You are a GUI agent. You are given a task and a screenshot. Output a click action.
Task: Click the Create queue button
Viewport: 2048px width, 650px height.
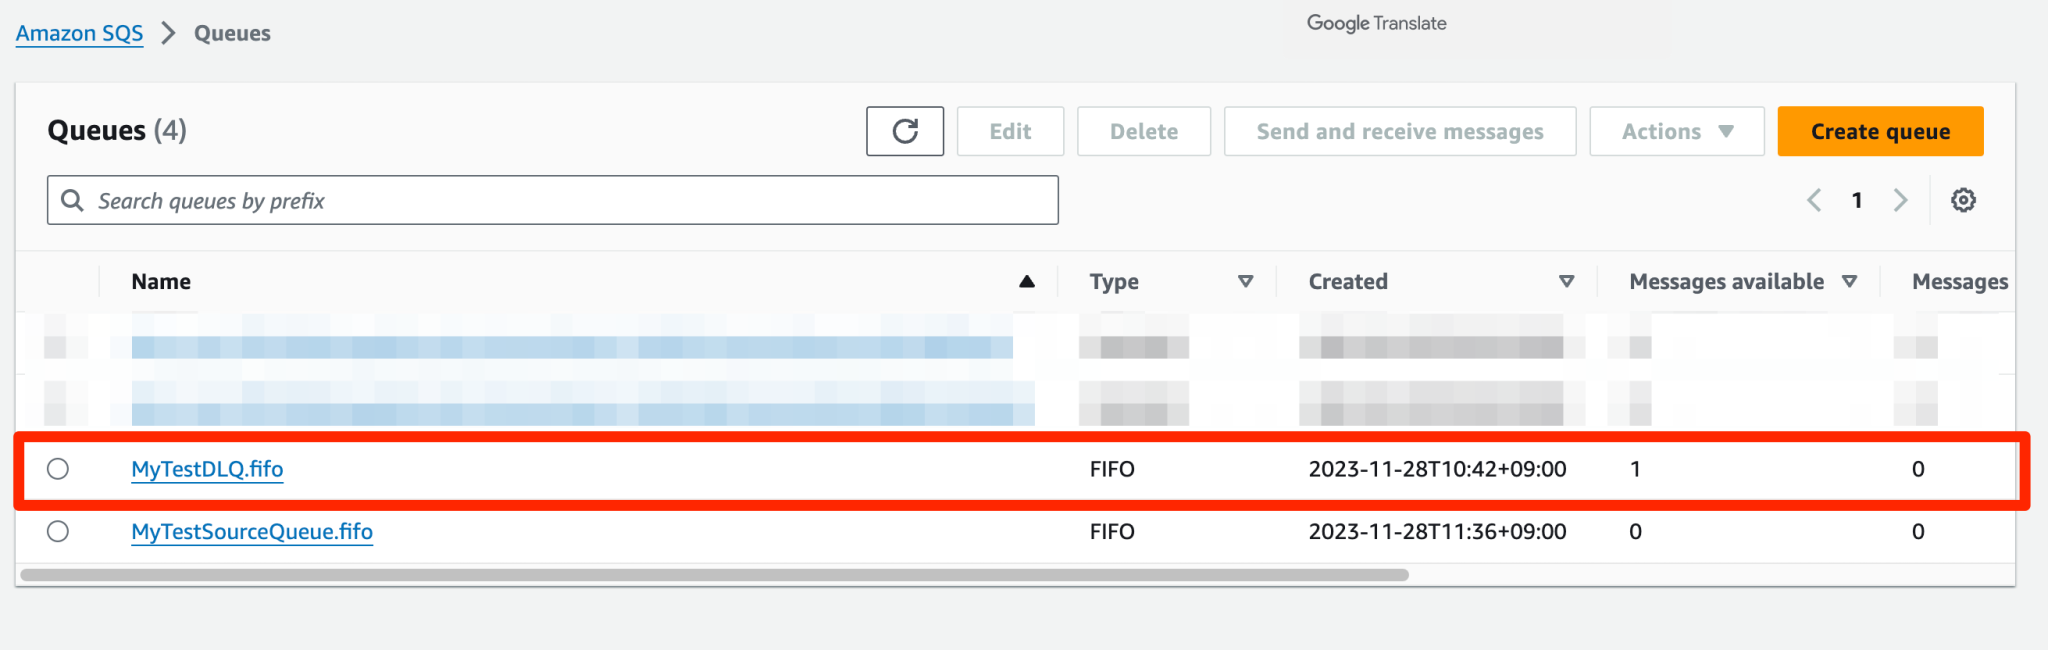coord(1879,131)
